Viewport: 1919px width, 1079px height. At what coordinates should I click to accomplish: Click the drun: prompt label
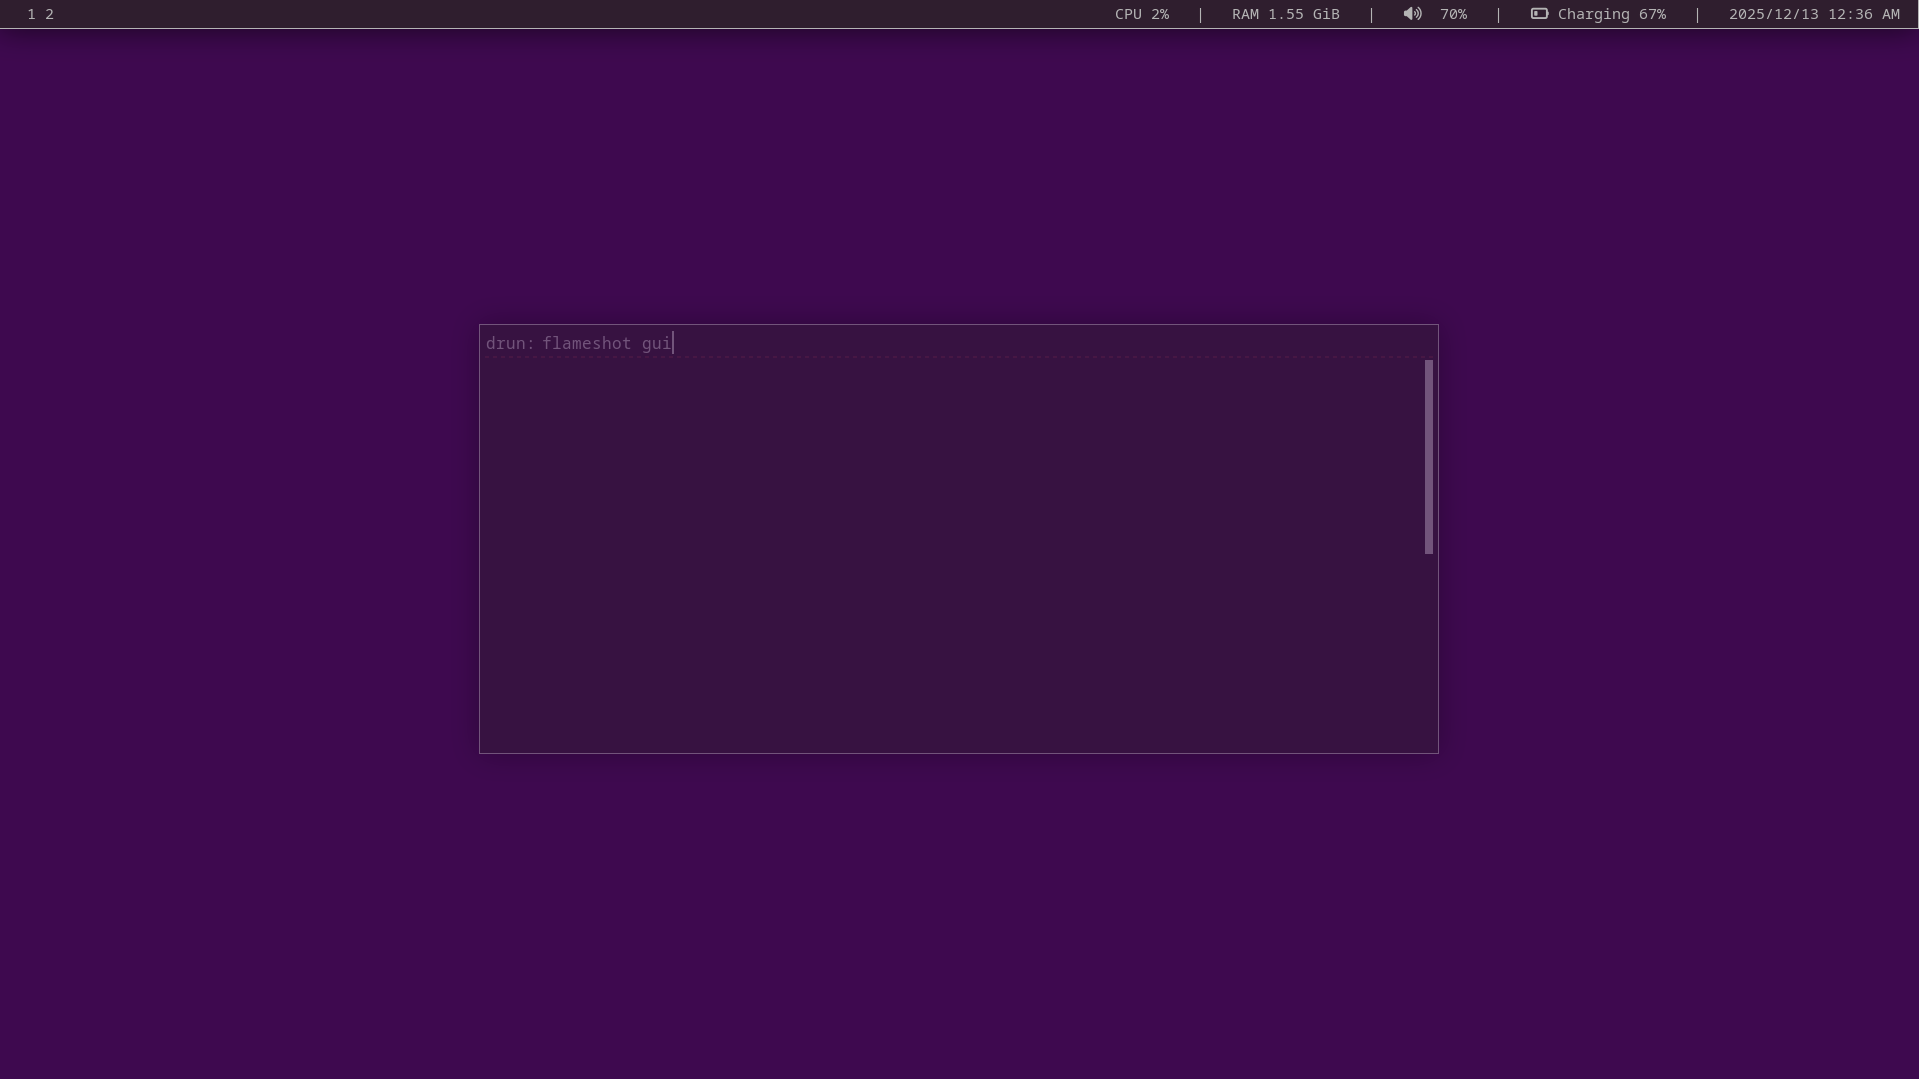click(510, 343)
